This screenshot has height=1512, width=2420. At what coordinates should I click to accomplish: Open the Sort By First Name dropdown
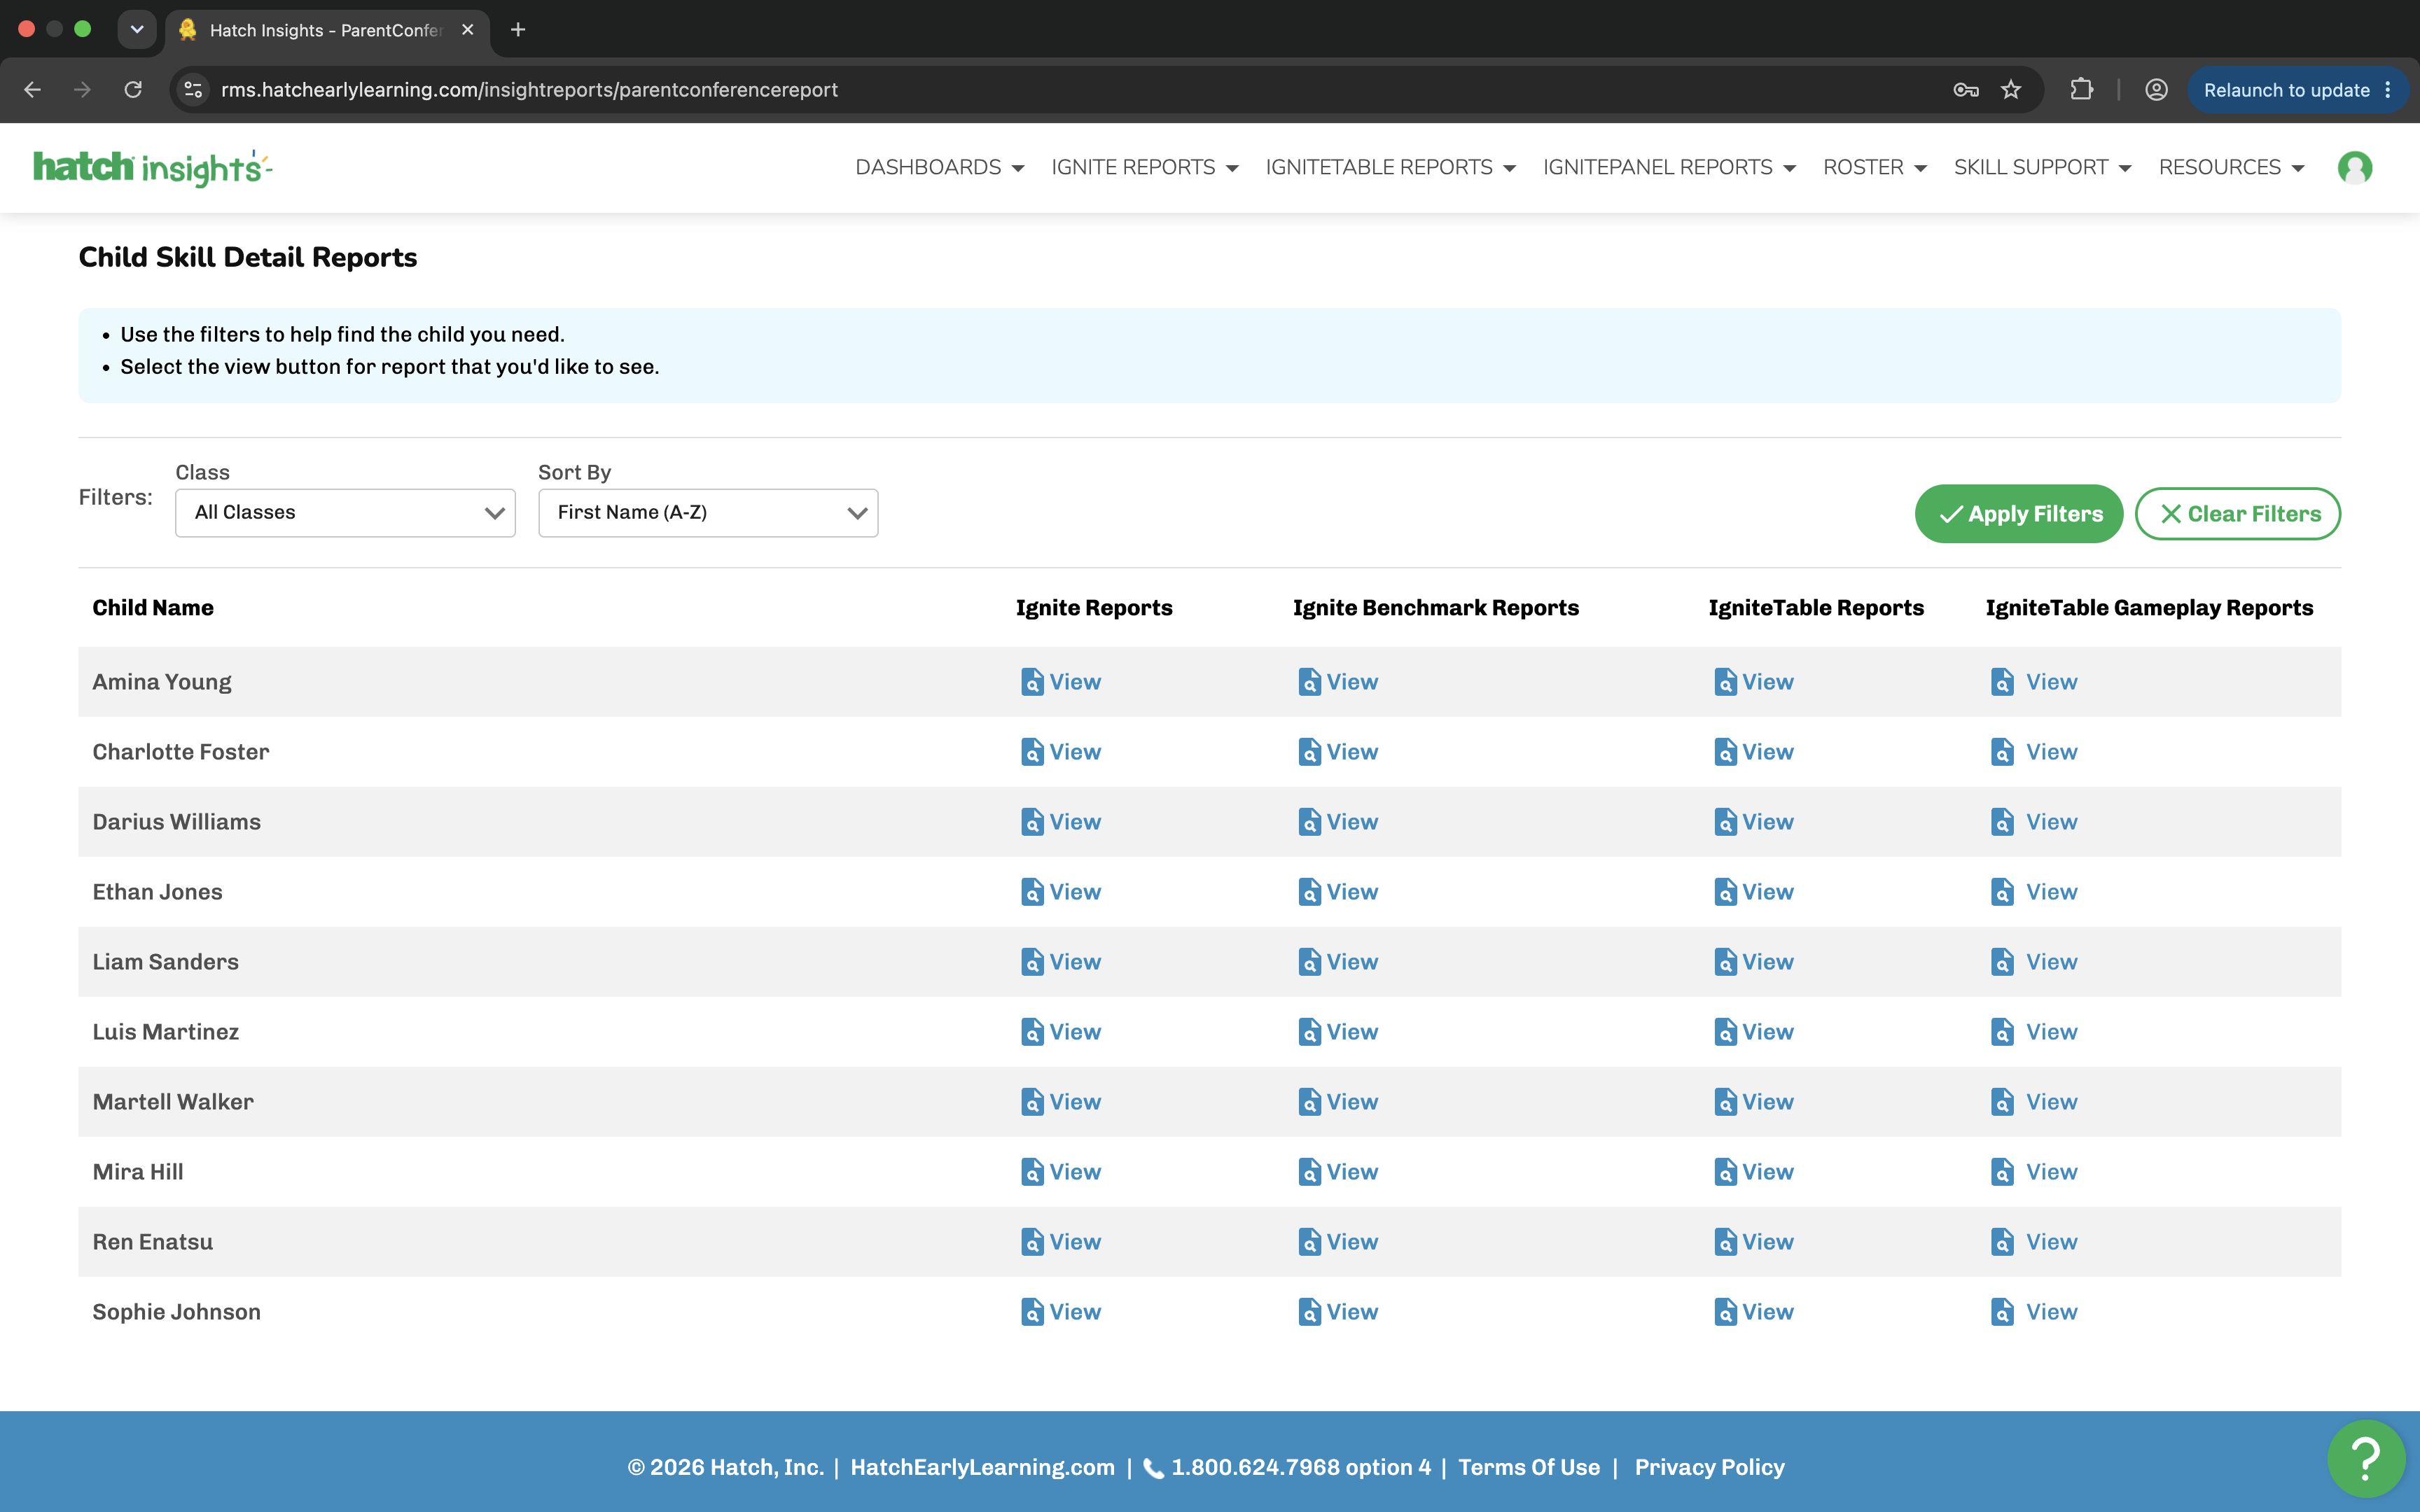[x=708, y=513]
